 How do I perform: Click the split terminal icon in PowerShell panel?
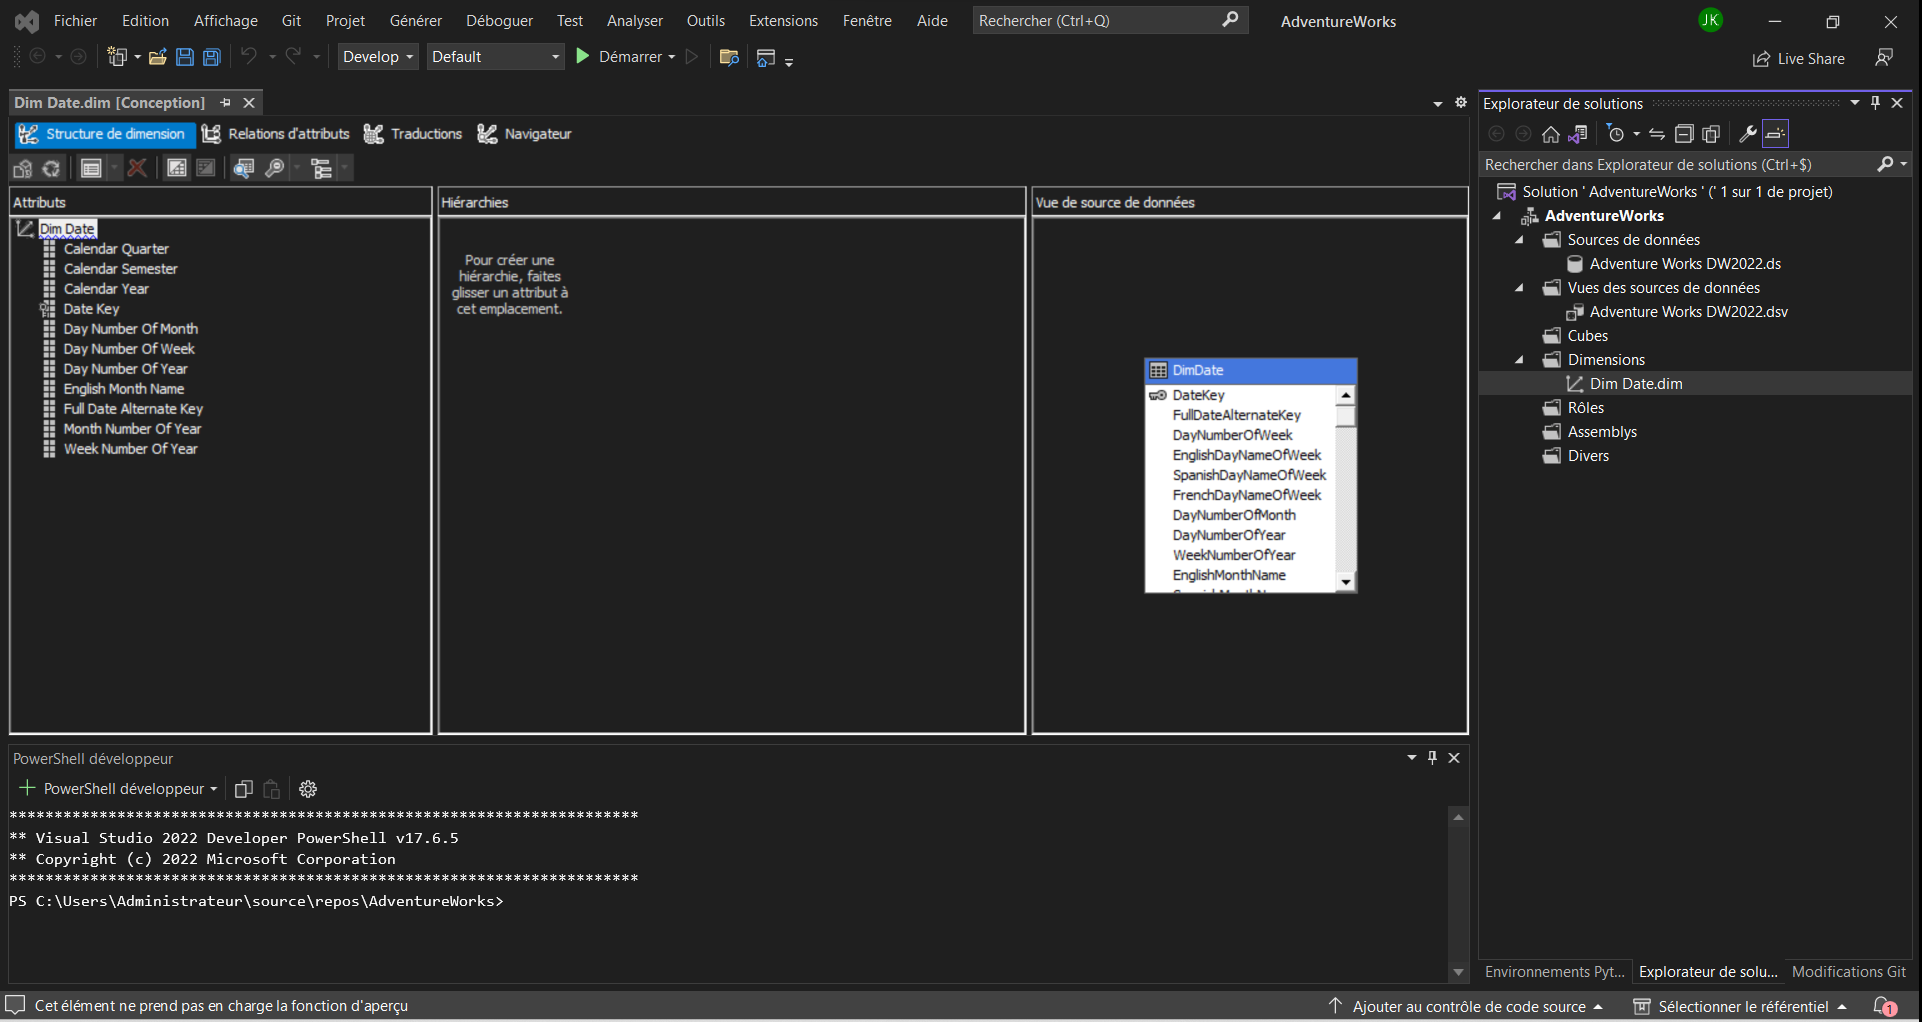[243, 789]
